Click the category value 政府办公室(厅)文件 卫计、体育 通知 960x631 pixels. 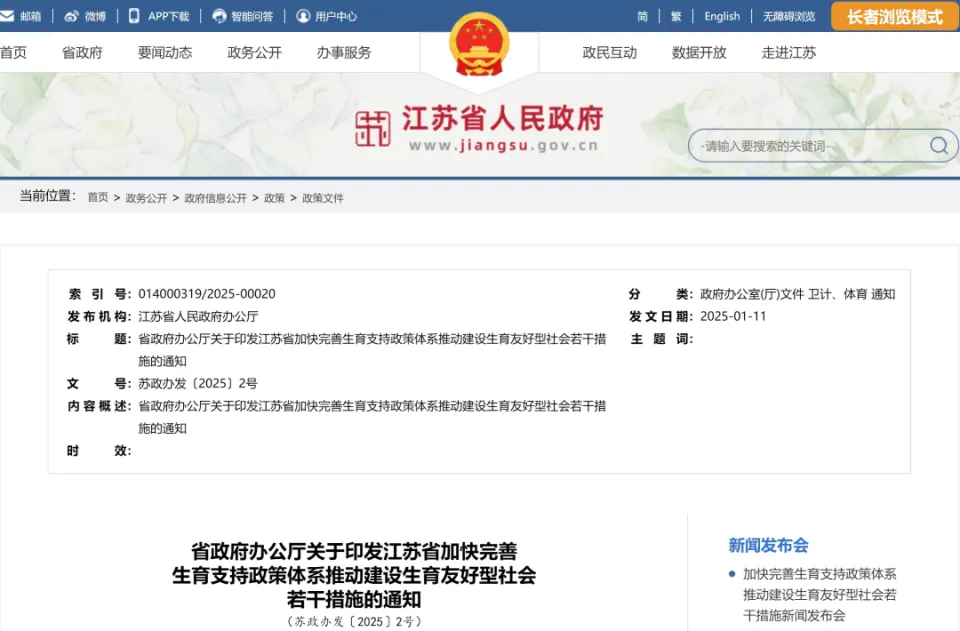798,294
